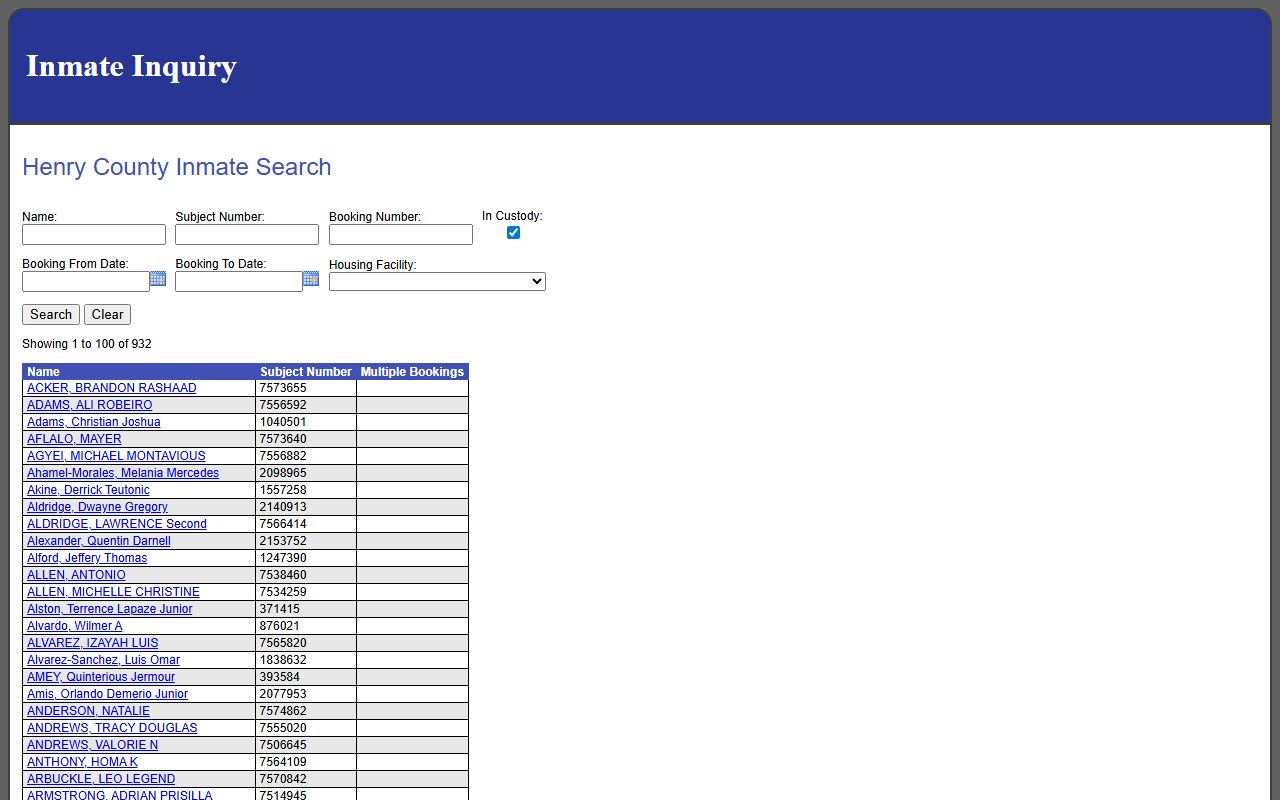Select subject number 393584
The image size is (1280, 800).
[x=280, y=677]
